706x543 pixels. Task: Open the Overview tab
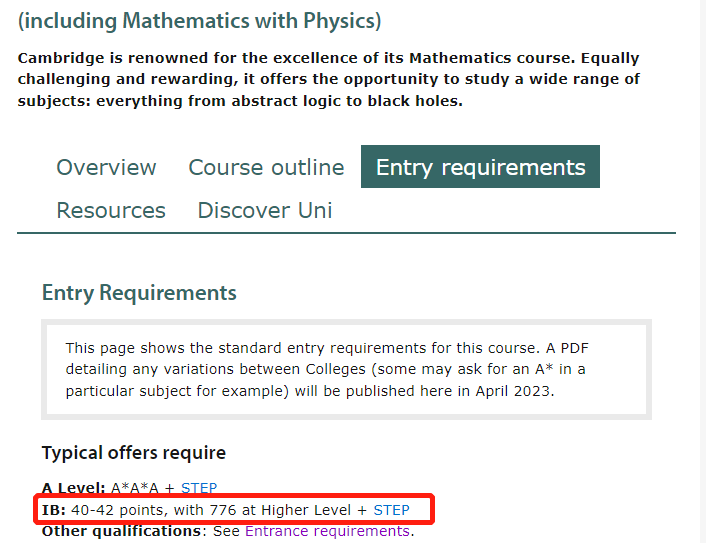pos(106,167)
